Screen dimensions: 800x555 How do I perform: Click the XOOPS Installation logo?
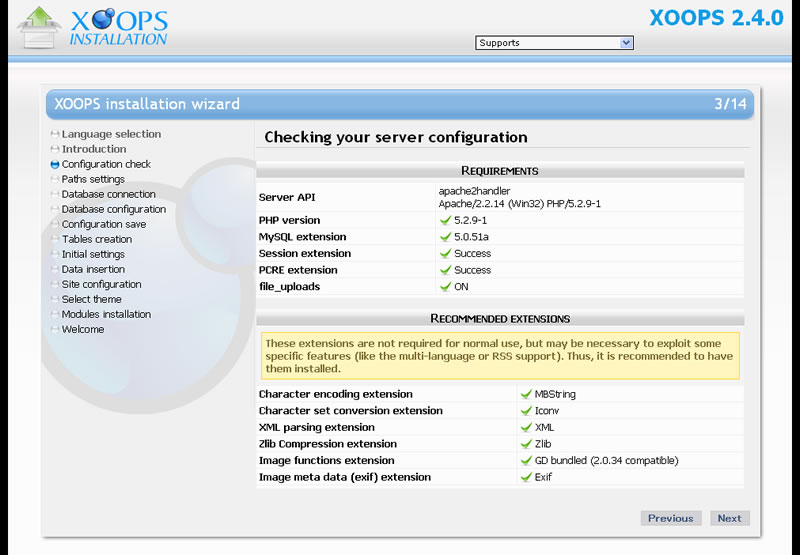pyautogui.click(x=118, y=27)
